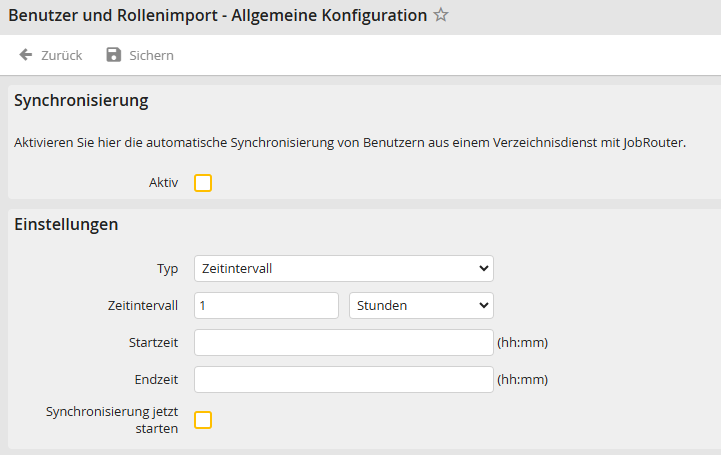The width and height of the screenshot is (721, 455).
Task: Click the back arrow icon
Action: pos(26,55)
